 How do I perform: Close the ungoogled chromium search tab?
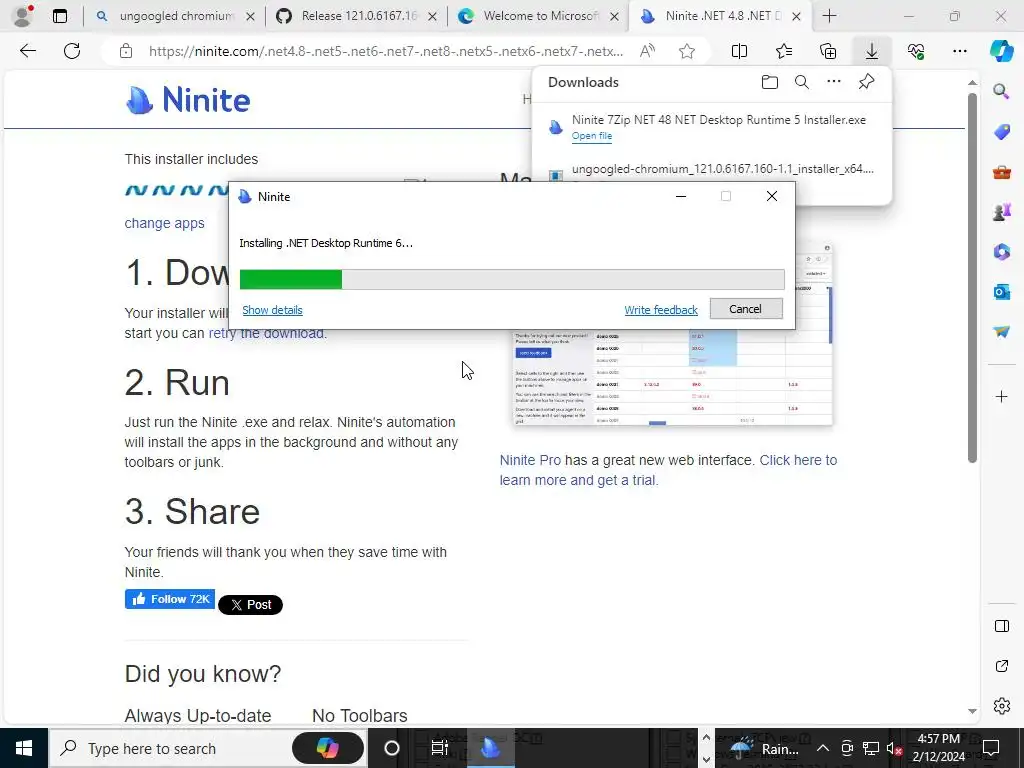click(x=250, y=17)
